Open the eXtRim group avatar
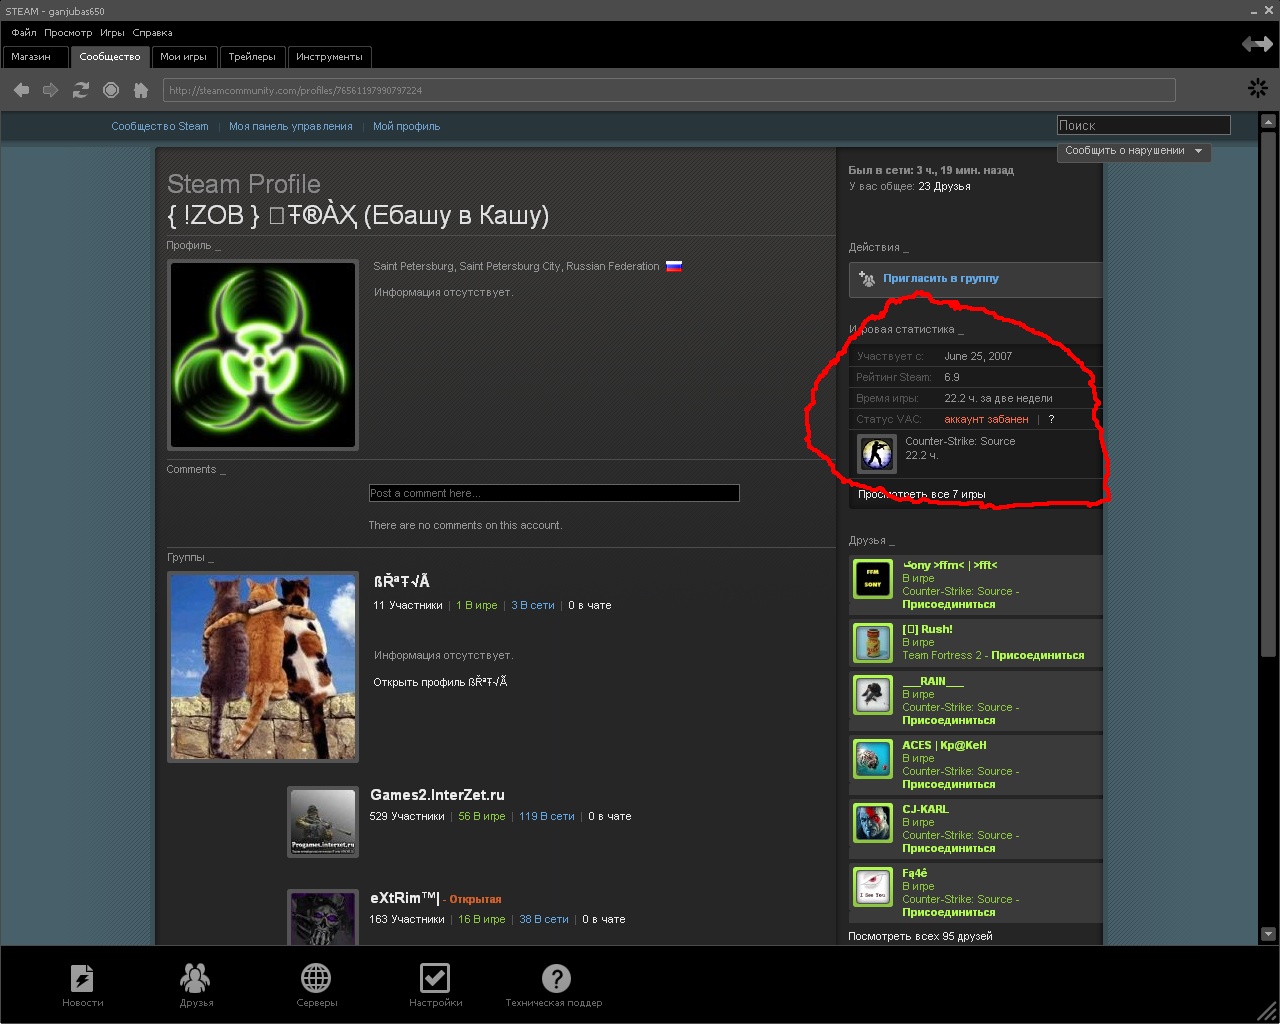The image size is (1280, 1024). 323,917
